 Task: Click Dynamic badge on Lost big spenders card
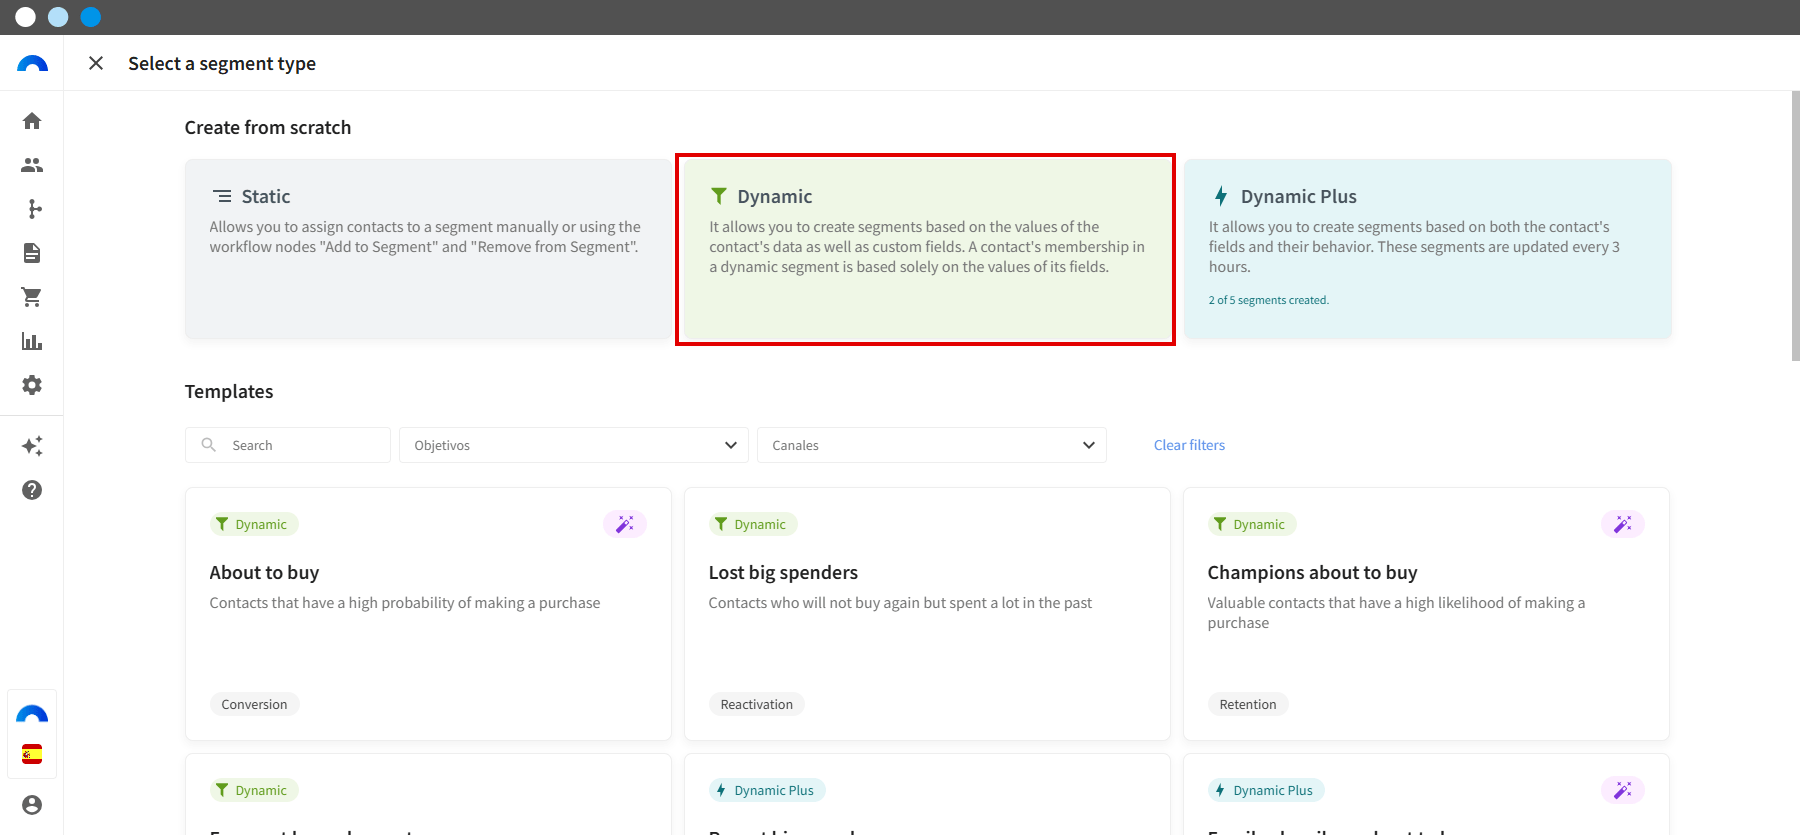(753, 524)
